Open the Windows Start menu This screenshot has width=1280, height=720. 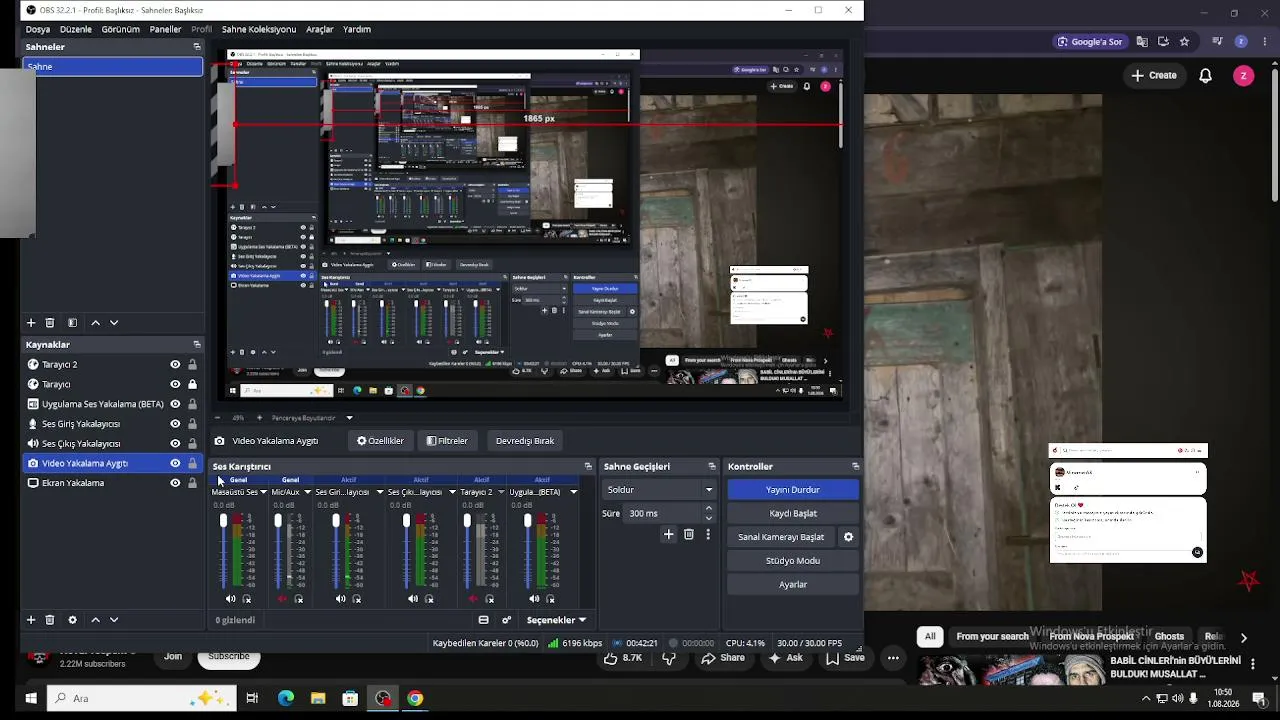(x=31, y=698)
